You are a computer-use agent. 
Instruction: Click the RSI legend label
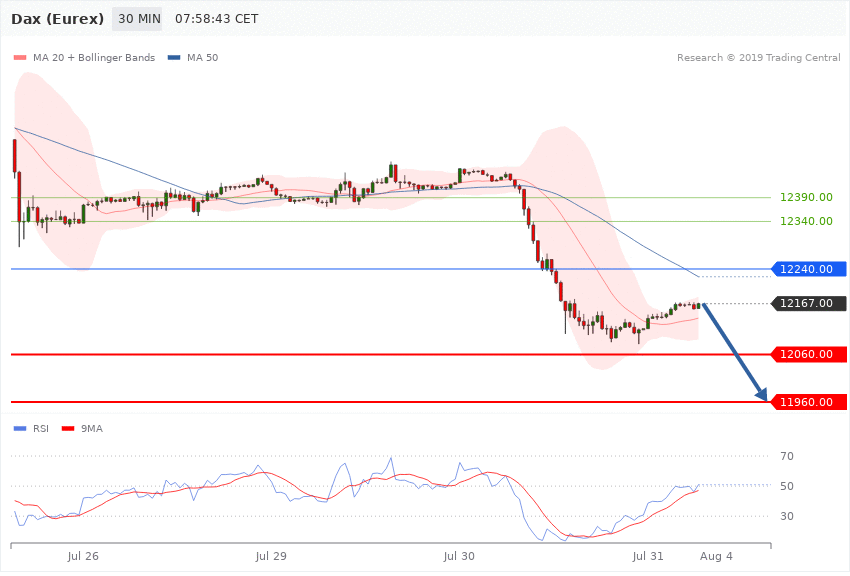(x=41, y=429)
